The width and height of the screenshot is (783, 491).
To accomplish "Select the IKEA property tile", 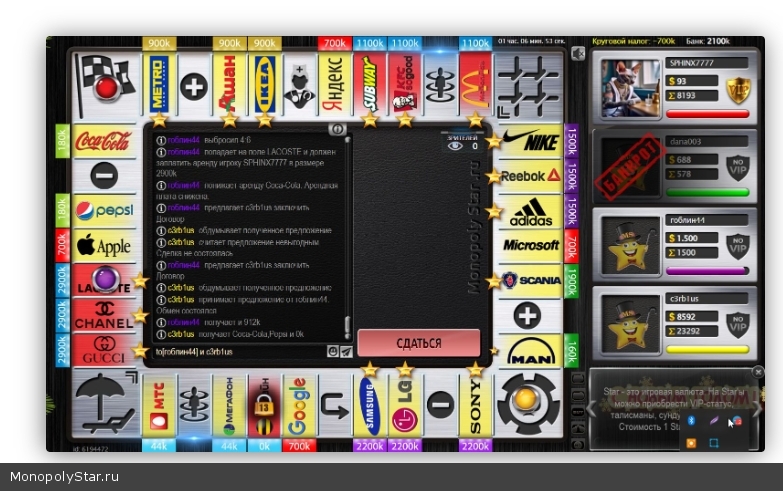I will click(264, 79).
